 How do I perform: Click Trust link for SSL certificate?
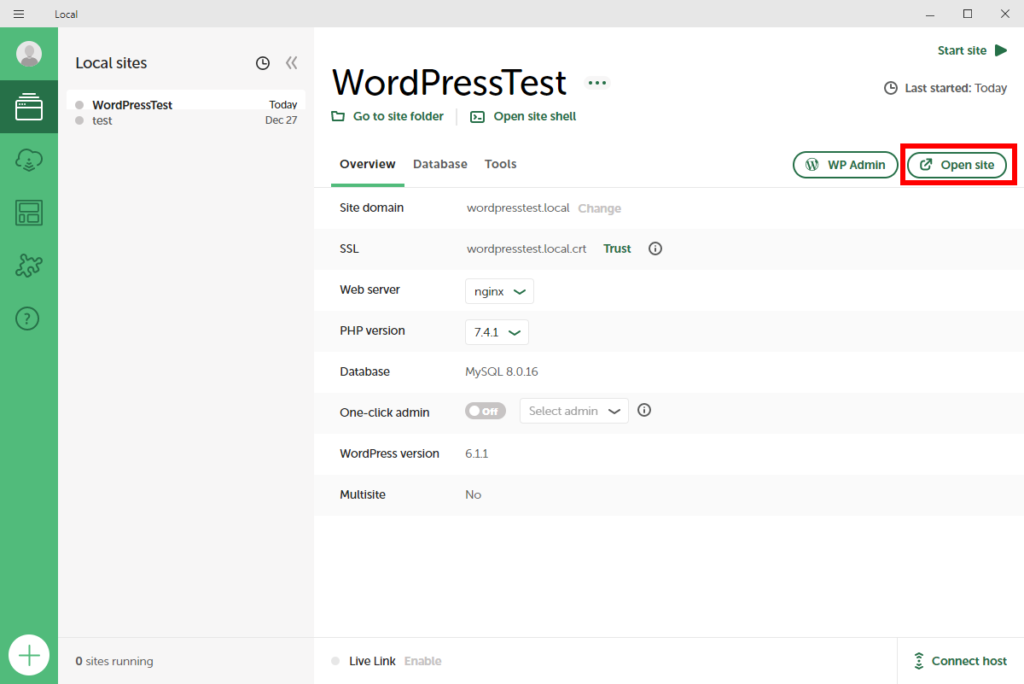coord(617,249)
